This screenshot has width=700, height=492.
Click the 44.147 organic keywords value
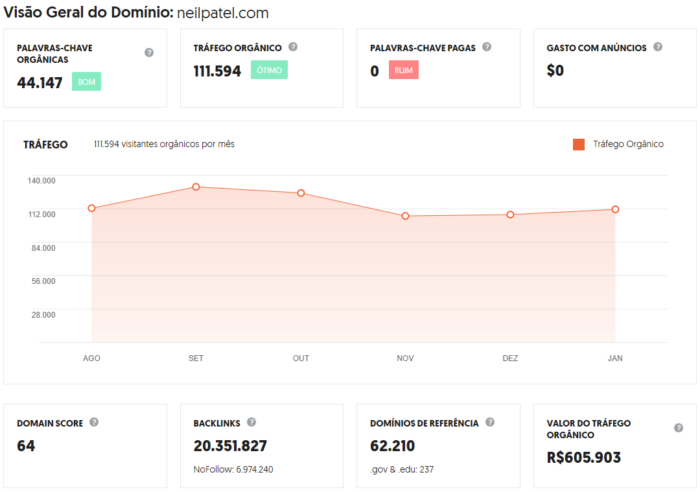[40, 83]
